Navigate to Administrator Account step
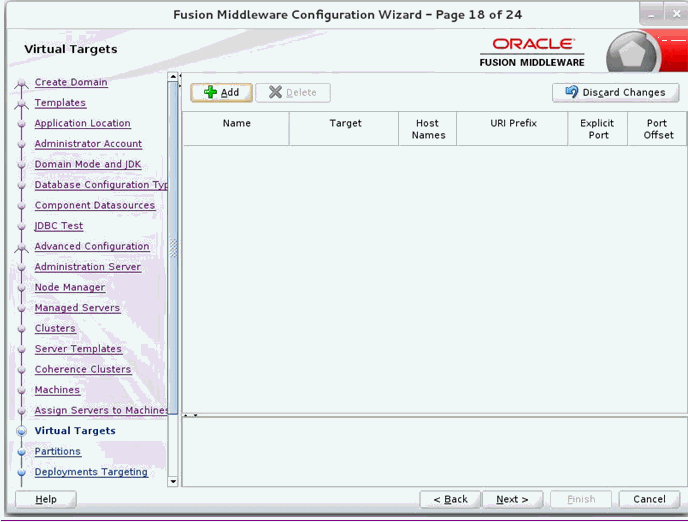Screen dimensions: 688x522 coord(88,144)
